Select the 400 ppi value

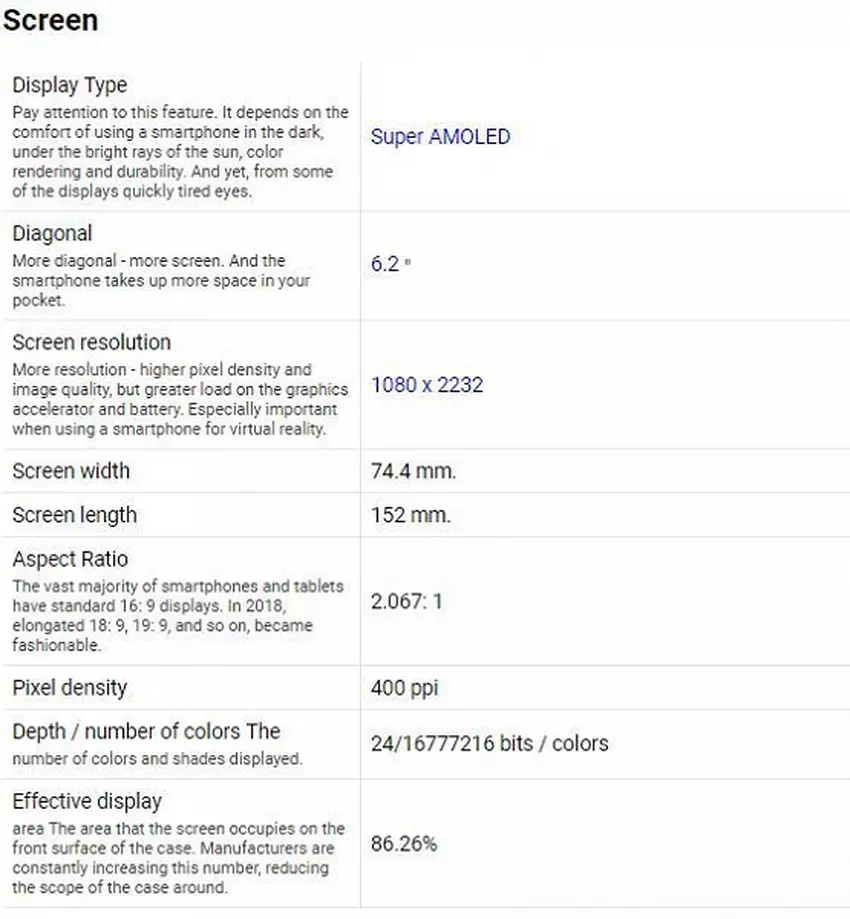click(x=404, y=688)
